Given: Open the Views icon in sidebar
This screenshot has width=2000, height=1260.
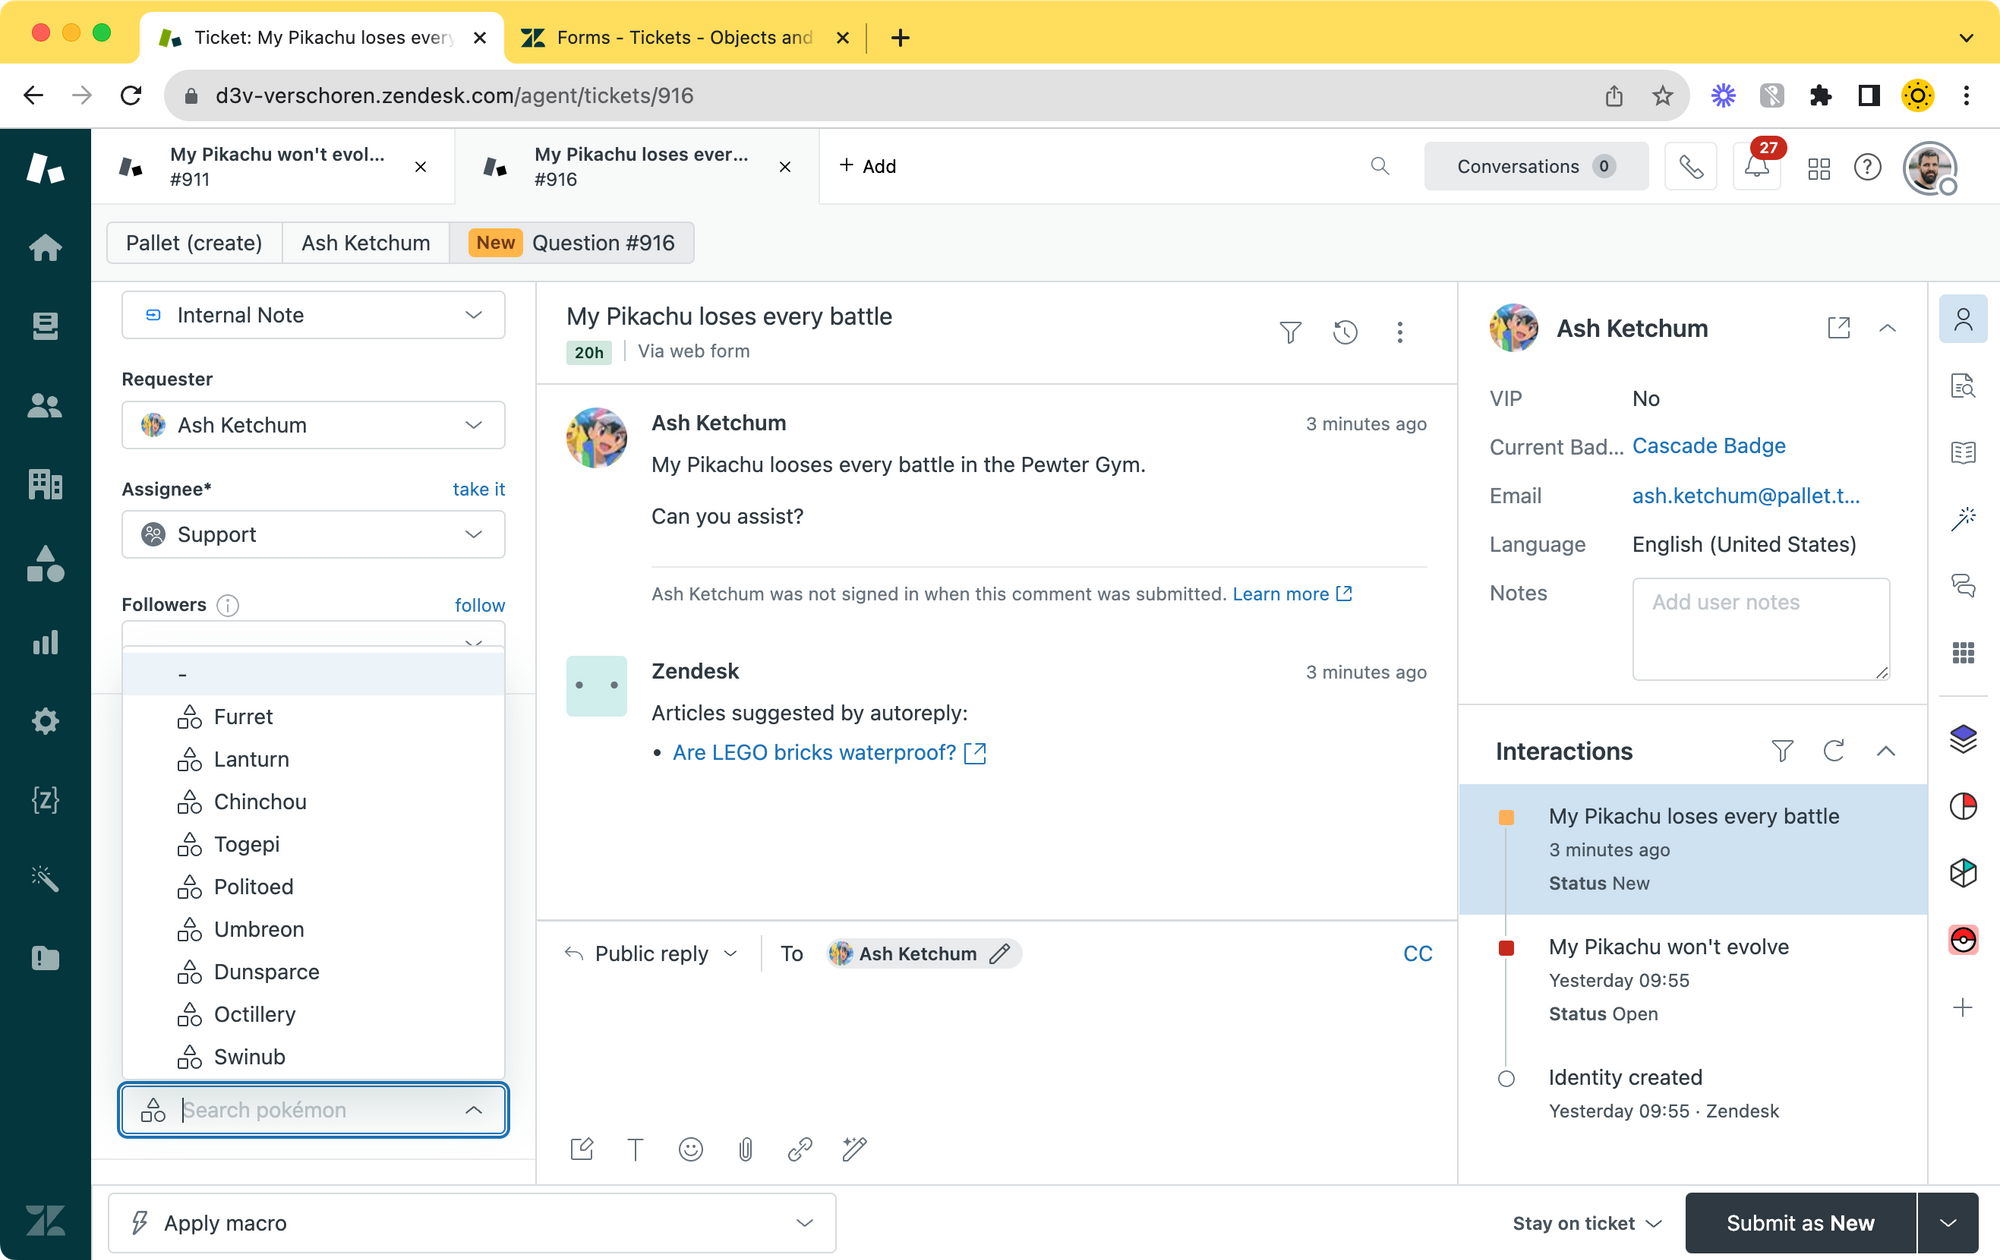Looking at the screenshot, I should point(45,326).
